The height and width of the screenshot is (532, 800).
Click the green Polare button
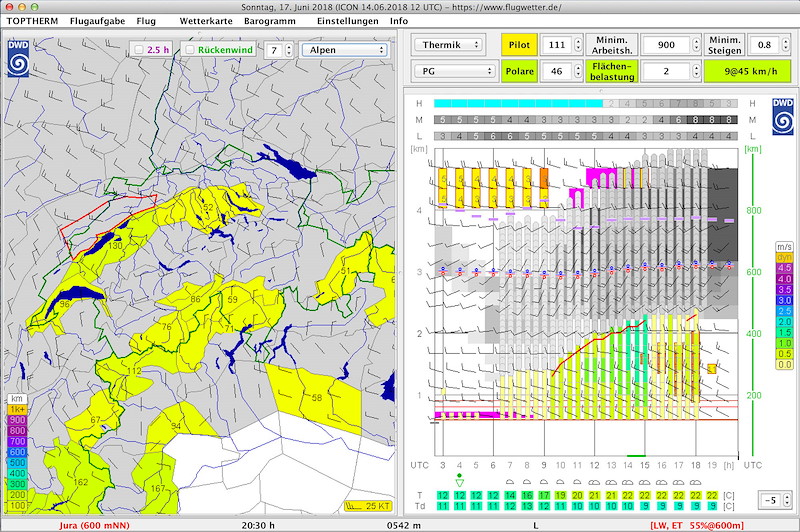pos(519,71)
